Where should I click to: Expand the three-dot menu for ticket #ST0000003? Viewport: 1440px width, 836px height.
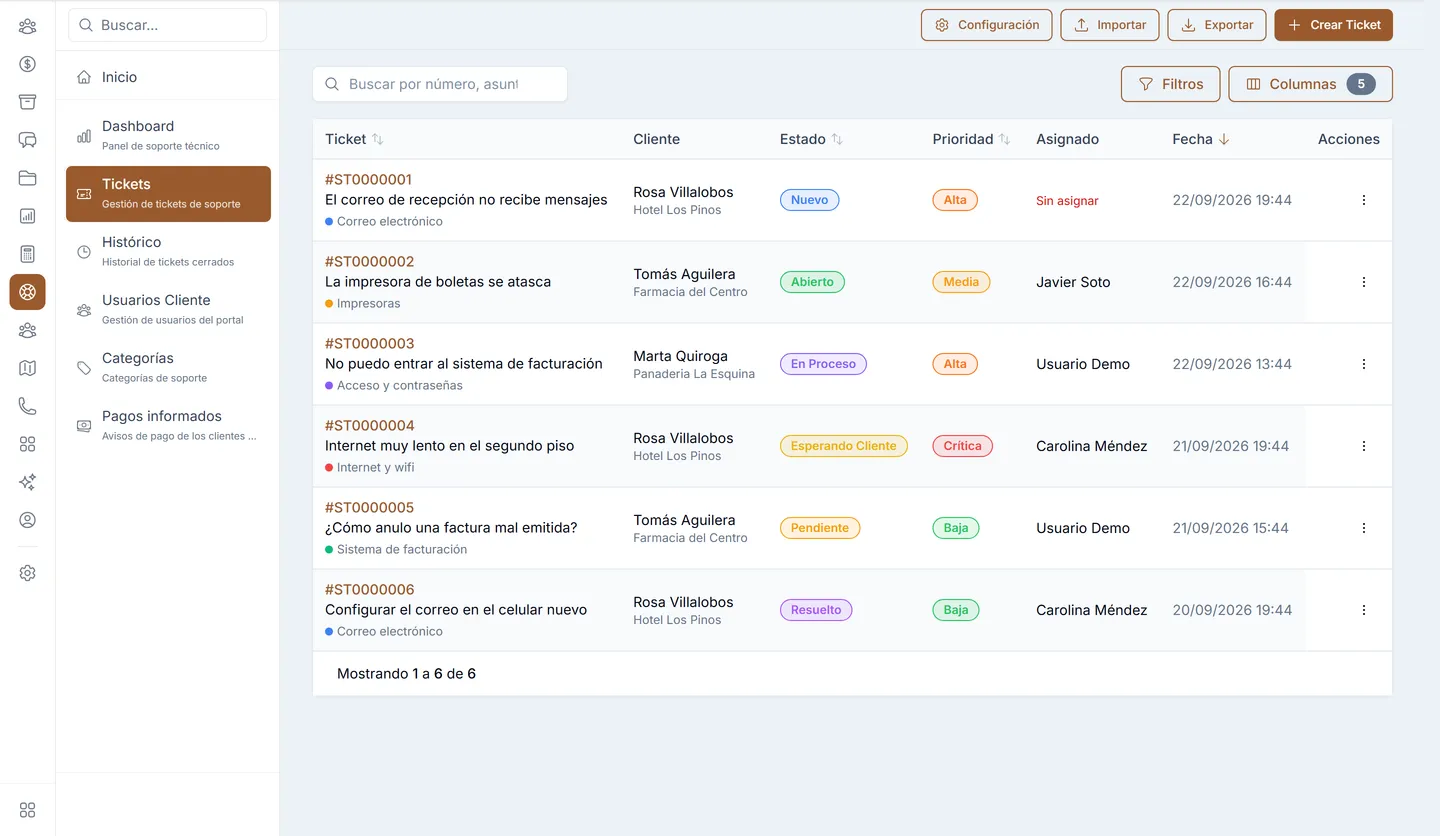click(1364, 364)
